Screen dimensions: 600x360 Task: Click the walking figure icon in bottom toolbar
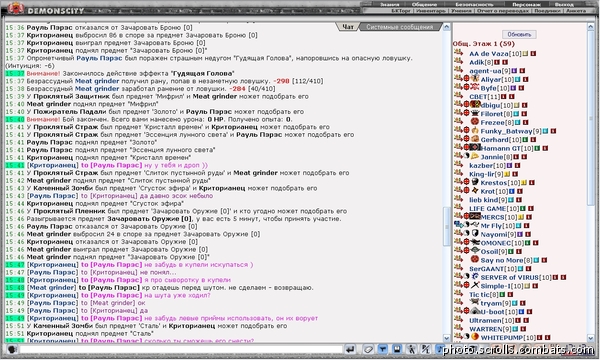tap(411, 349)
